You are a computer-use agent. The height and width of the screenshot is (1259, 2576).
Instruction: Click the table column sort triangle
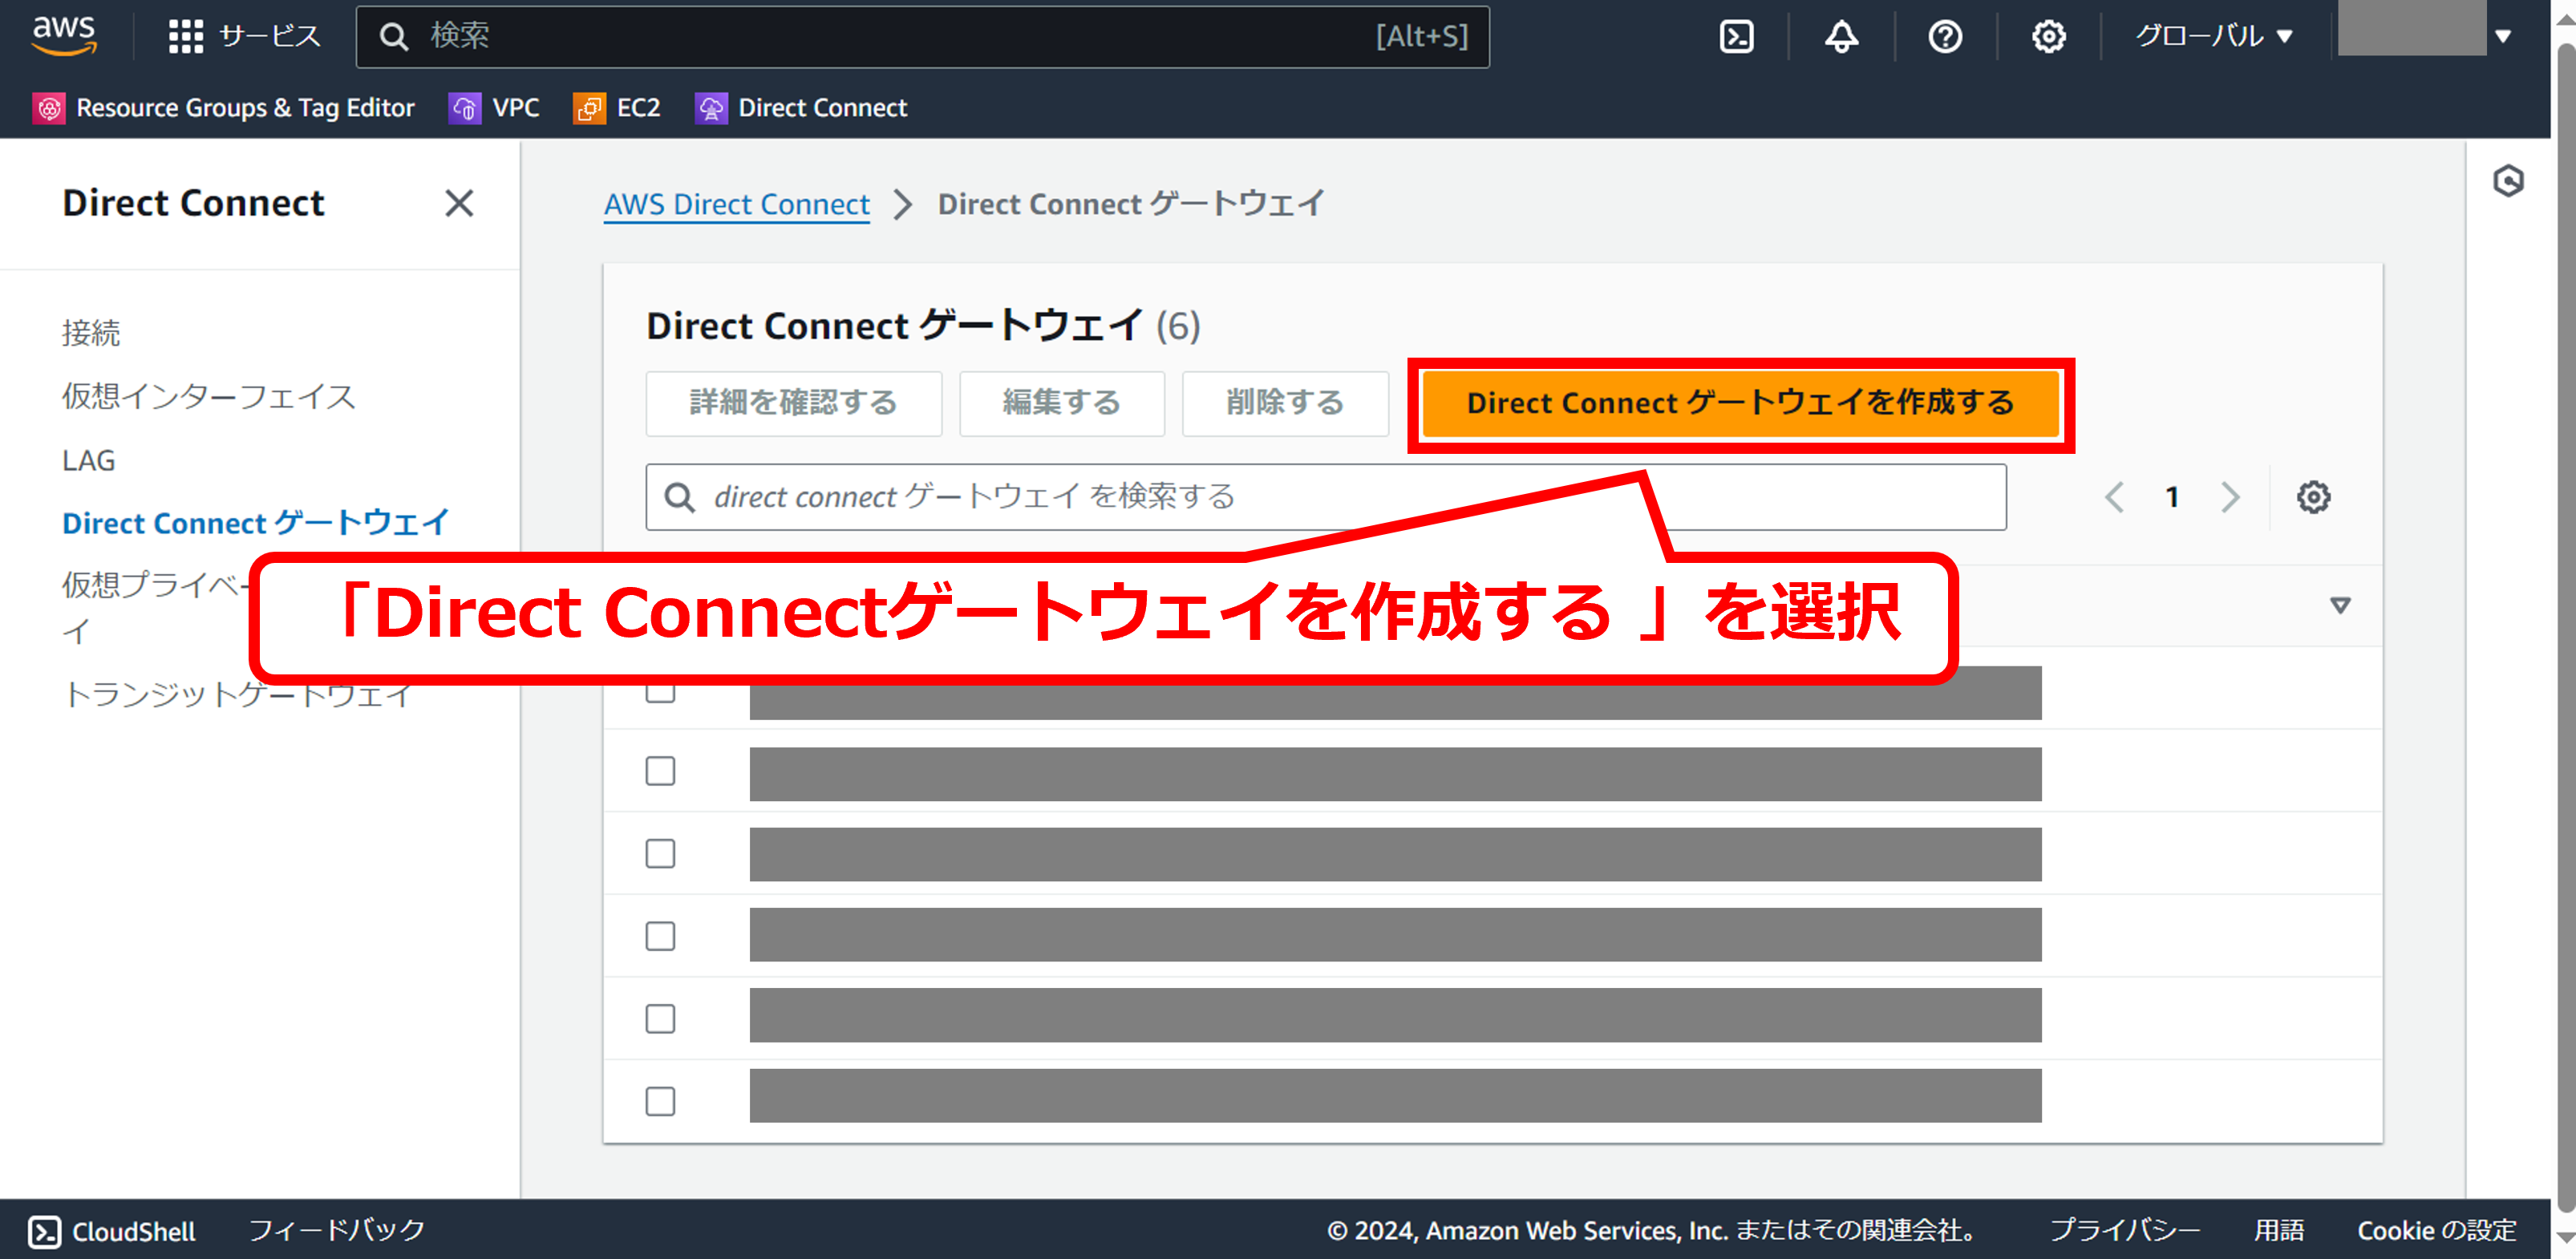pyautogui.click(x=2340, y=605)
